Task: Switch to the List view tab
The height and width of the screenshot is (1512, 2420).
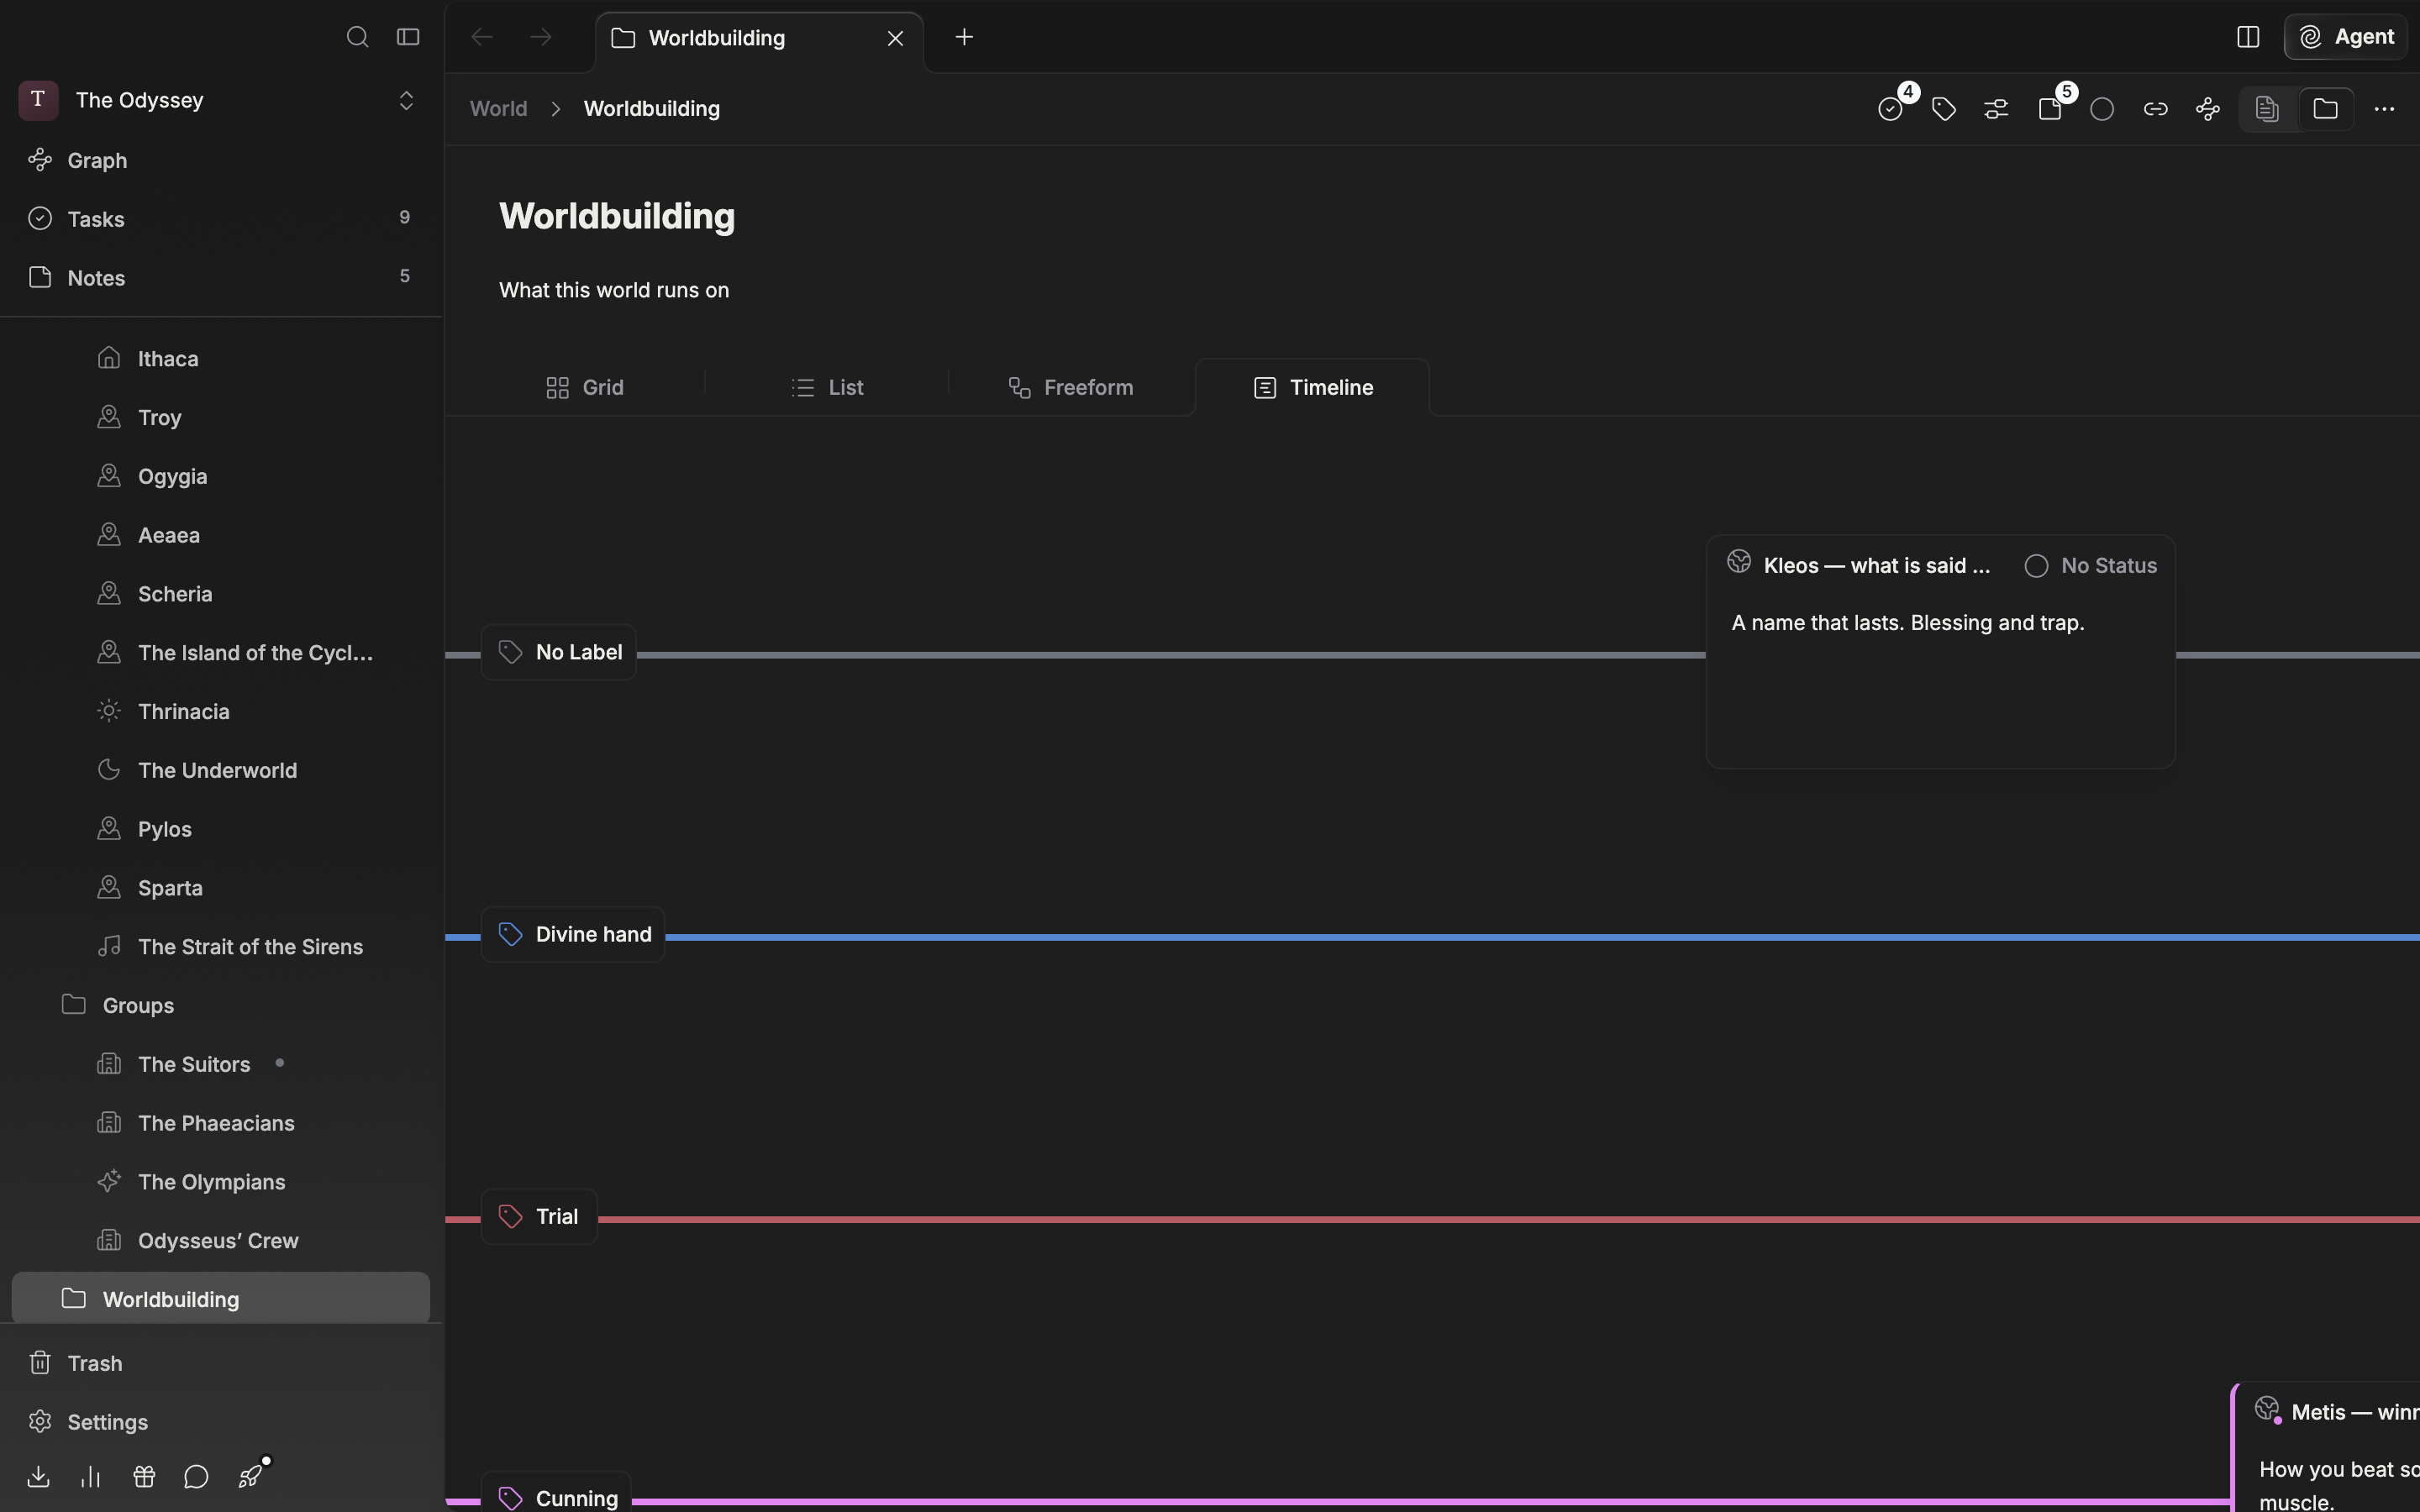Action: click(x=827, y=387)
